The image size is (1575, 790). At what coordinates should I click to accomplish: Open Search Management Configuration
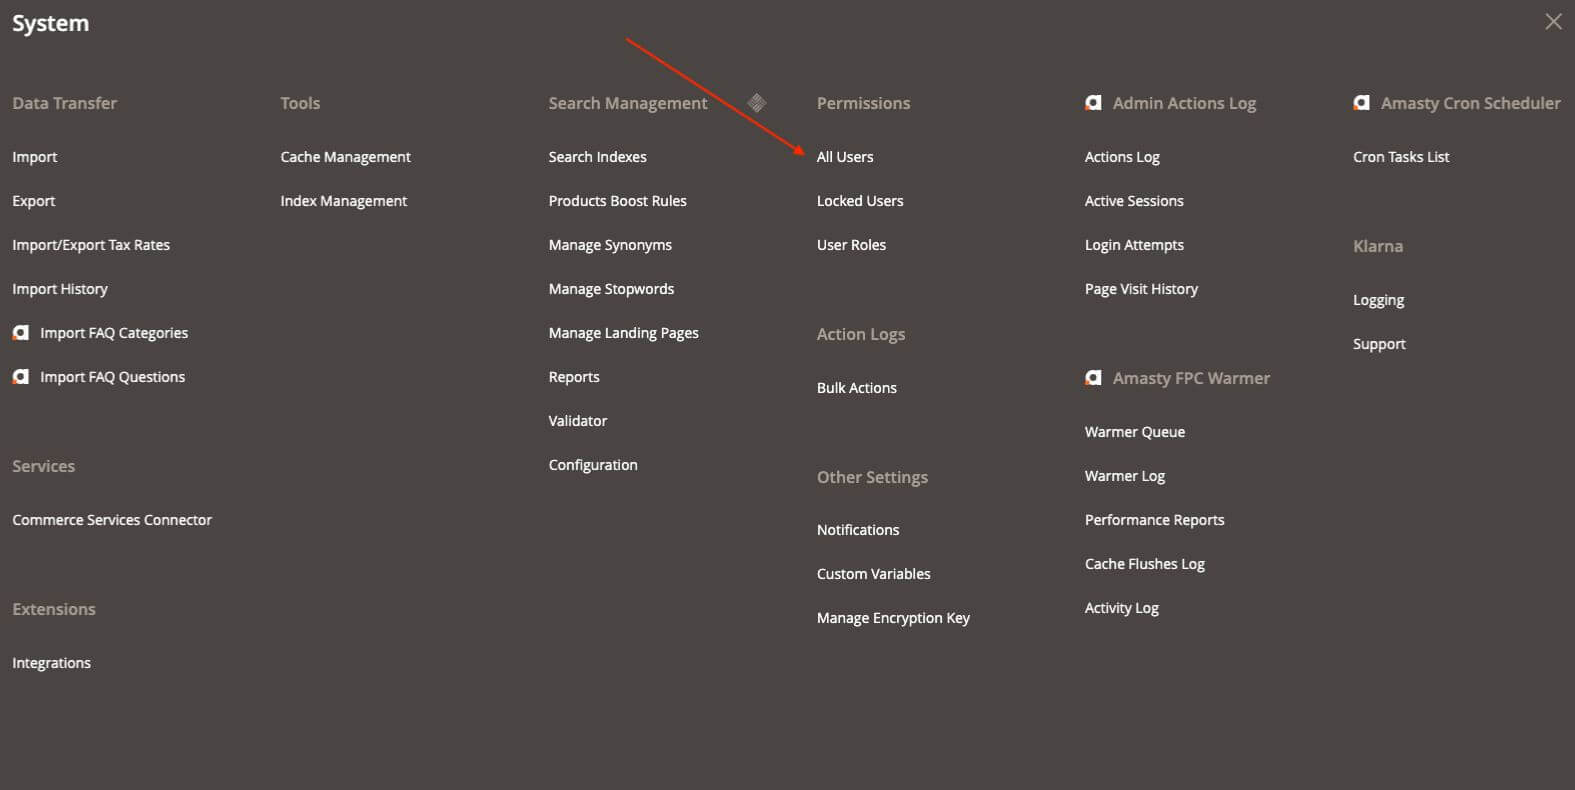pyautogui.click(x=593, y=465)
